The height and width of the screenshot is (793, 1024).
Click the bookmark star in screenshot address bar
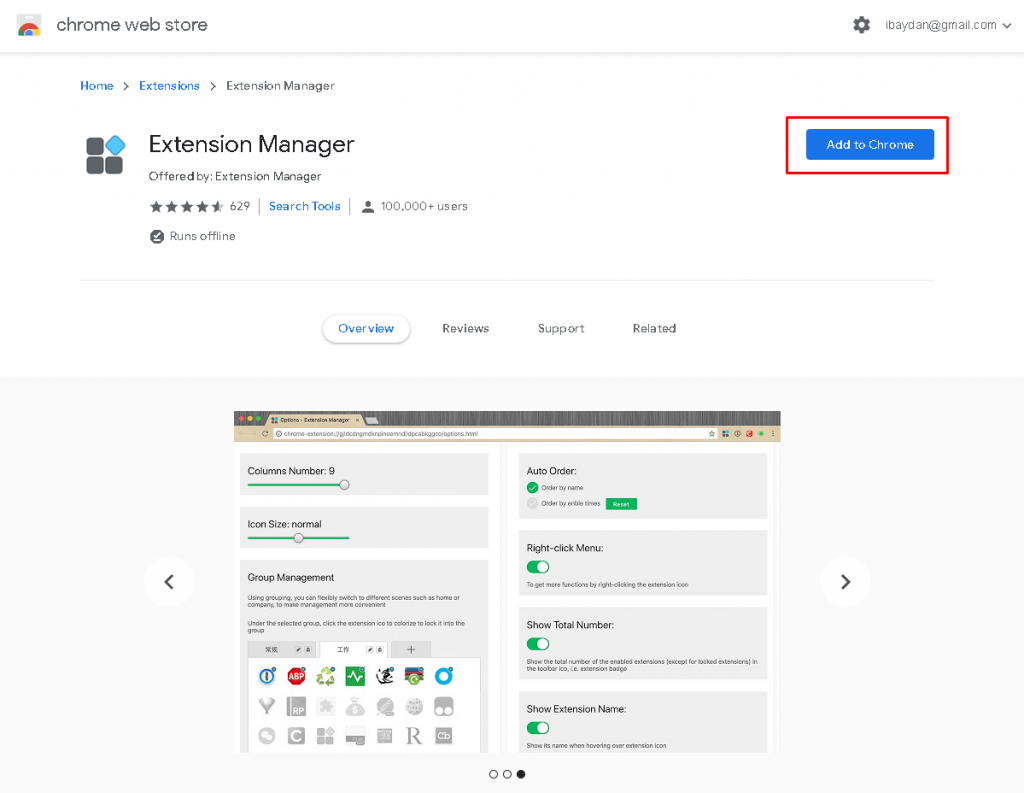(711, 434)
